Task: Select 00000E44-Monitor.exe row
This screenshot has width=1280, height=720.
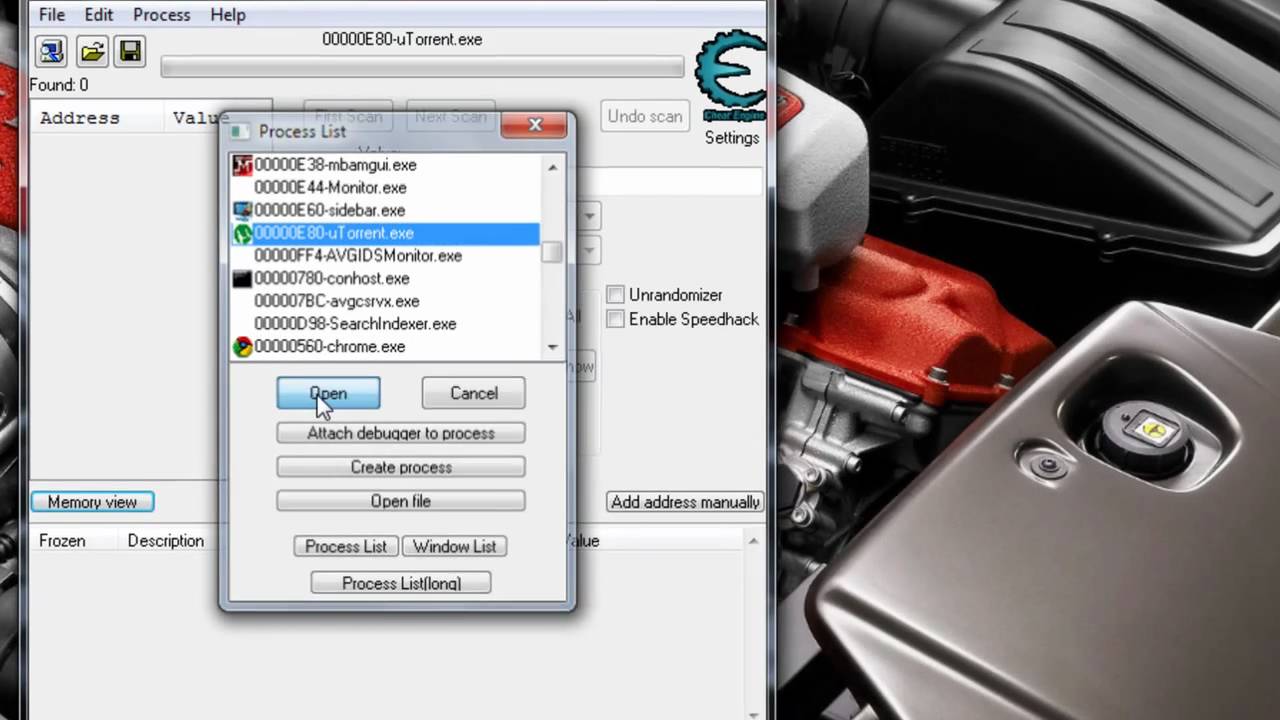Action: [x=385, y=188]
